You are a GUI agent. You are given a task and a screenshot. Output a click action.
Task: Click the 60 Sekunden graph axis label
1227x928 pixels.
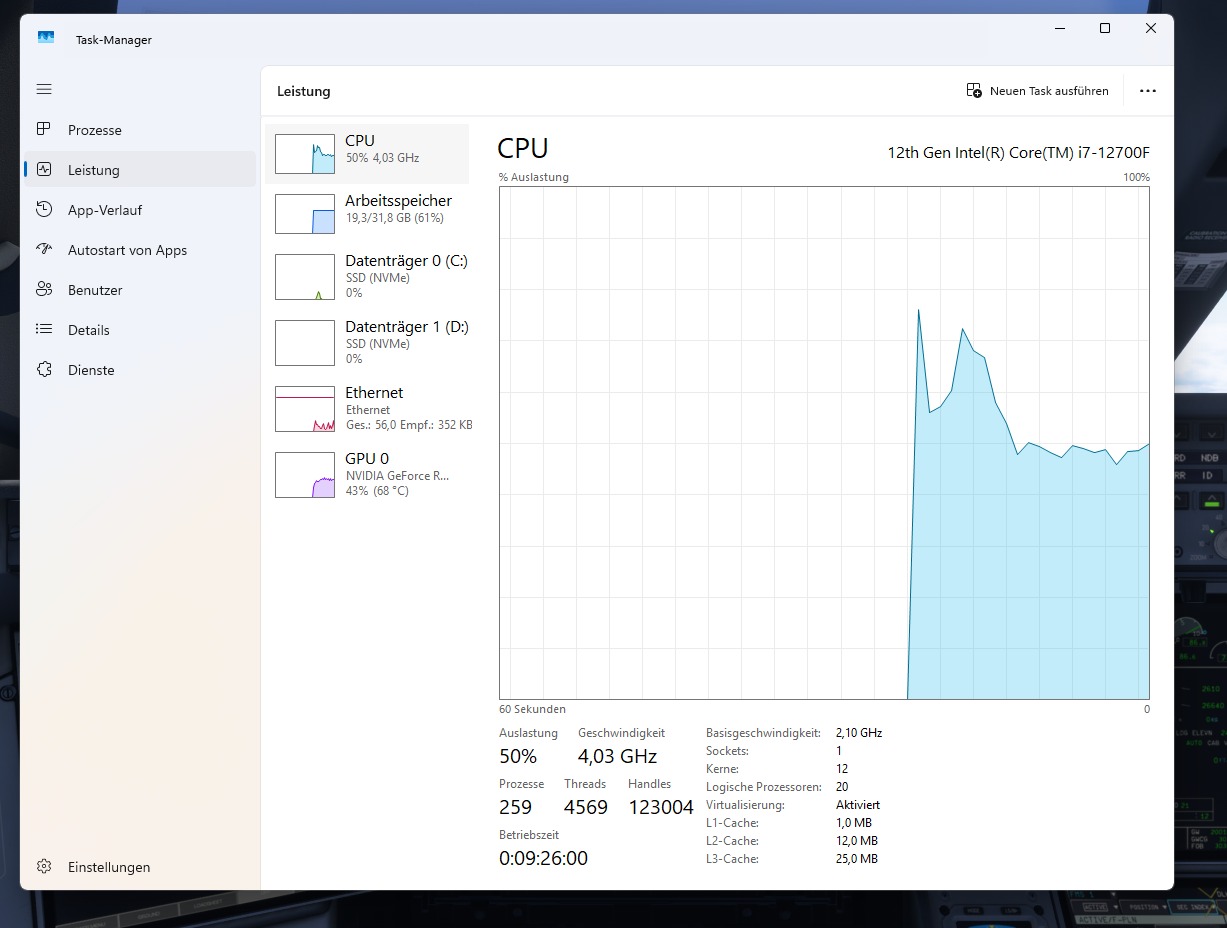pyautogui.click(x=532, y=709)
